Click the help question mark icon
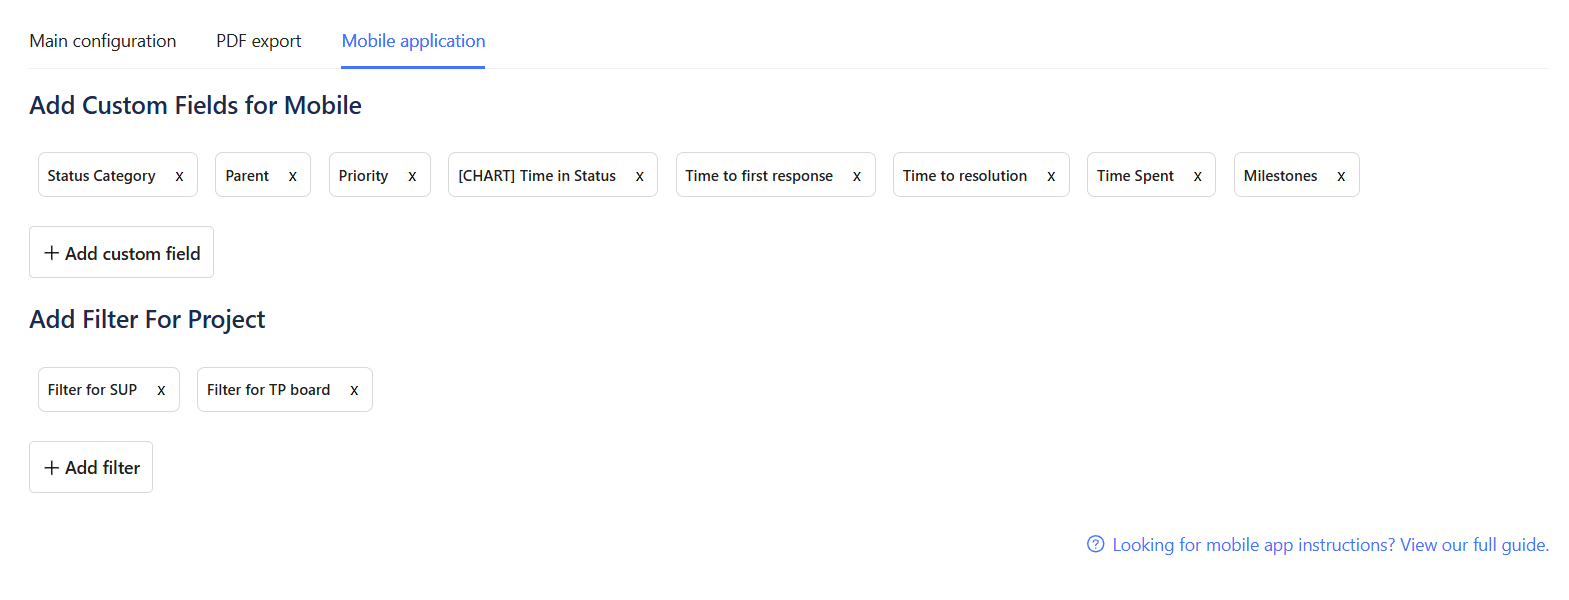 coord(1096,544)
